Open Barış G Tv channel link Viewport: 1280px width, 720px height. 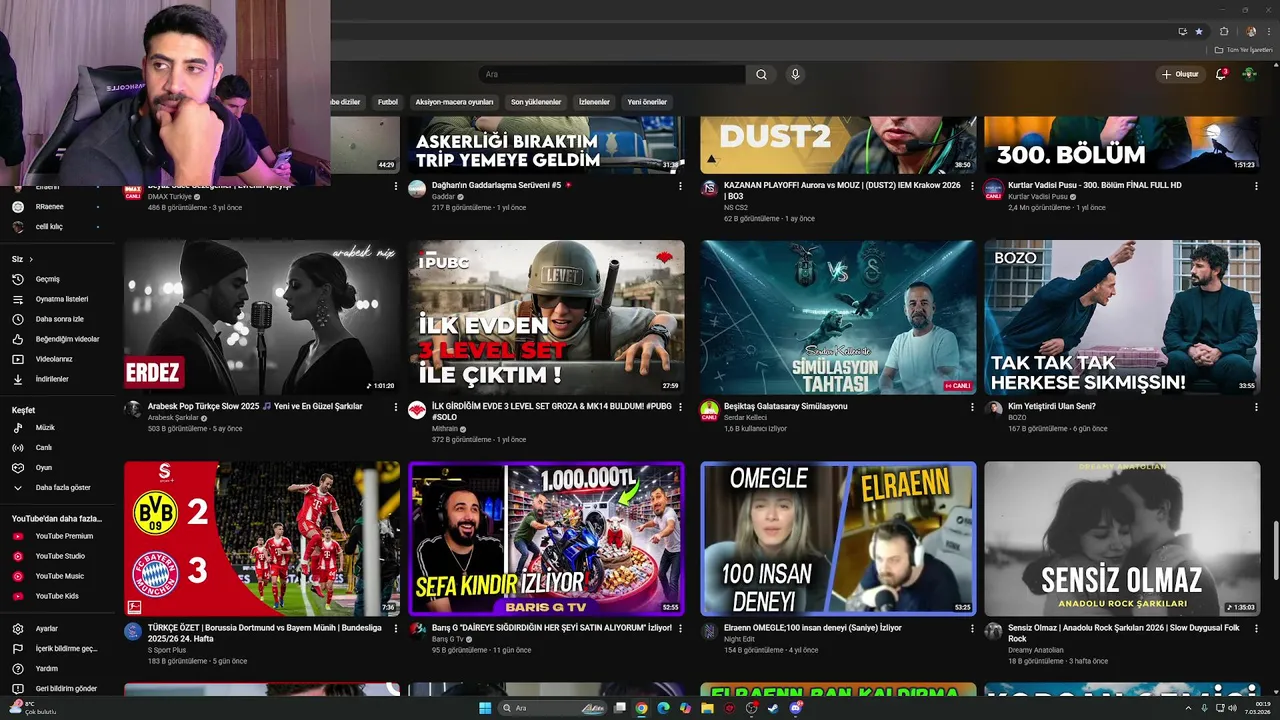click(449, 639)
